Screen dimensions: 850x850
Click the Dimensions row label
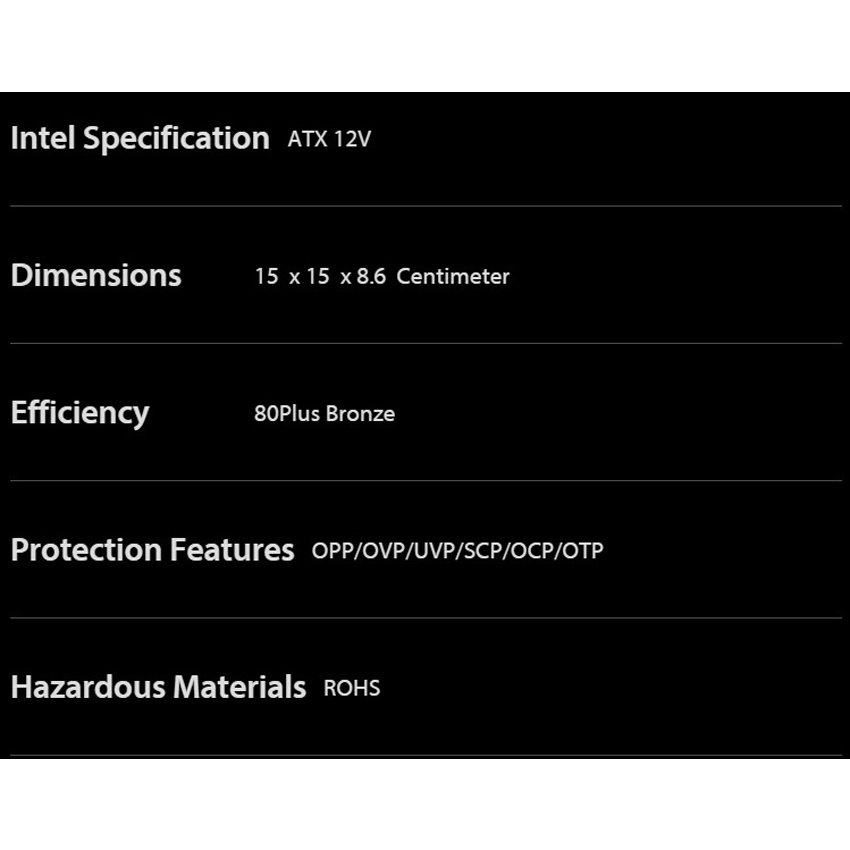pyautogui.click(x=96, y=275)
